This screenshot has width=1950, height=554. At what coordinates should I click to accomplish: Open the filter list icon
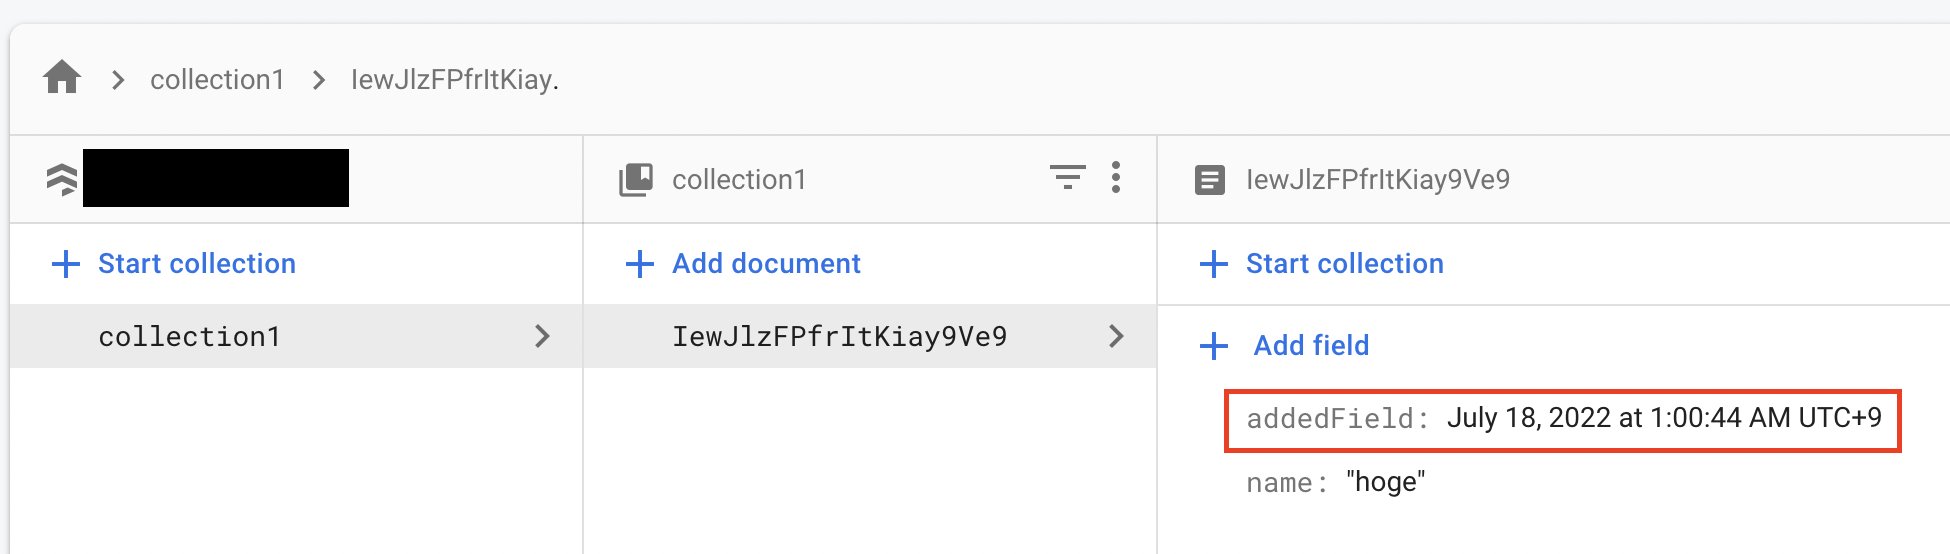click(x=1067, y=178)
